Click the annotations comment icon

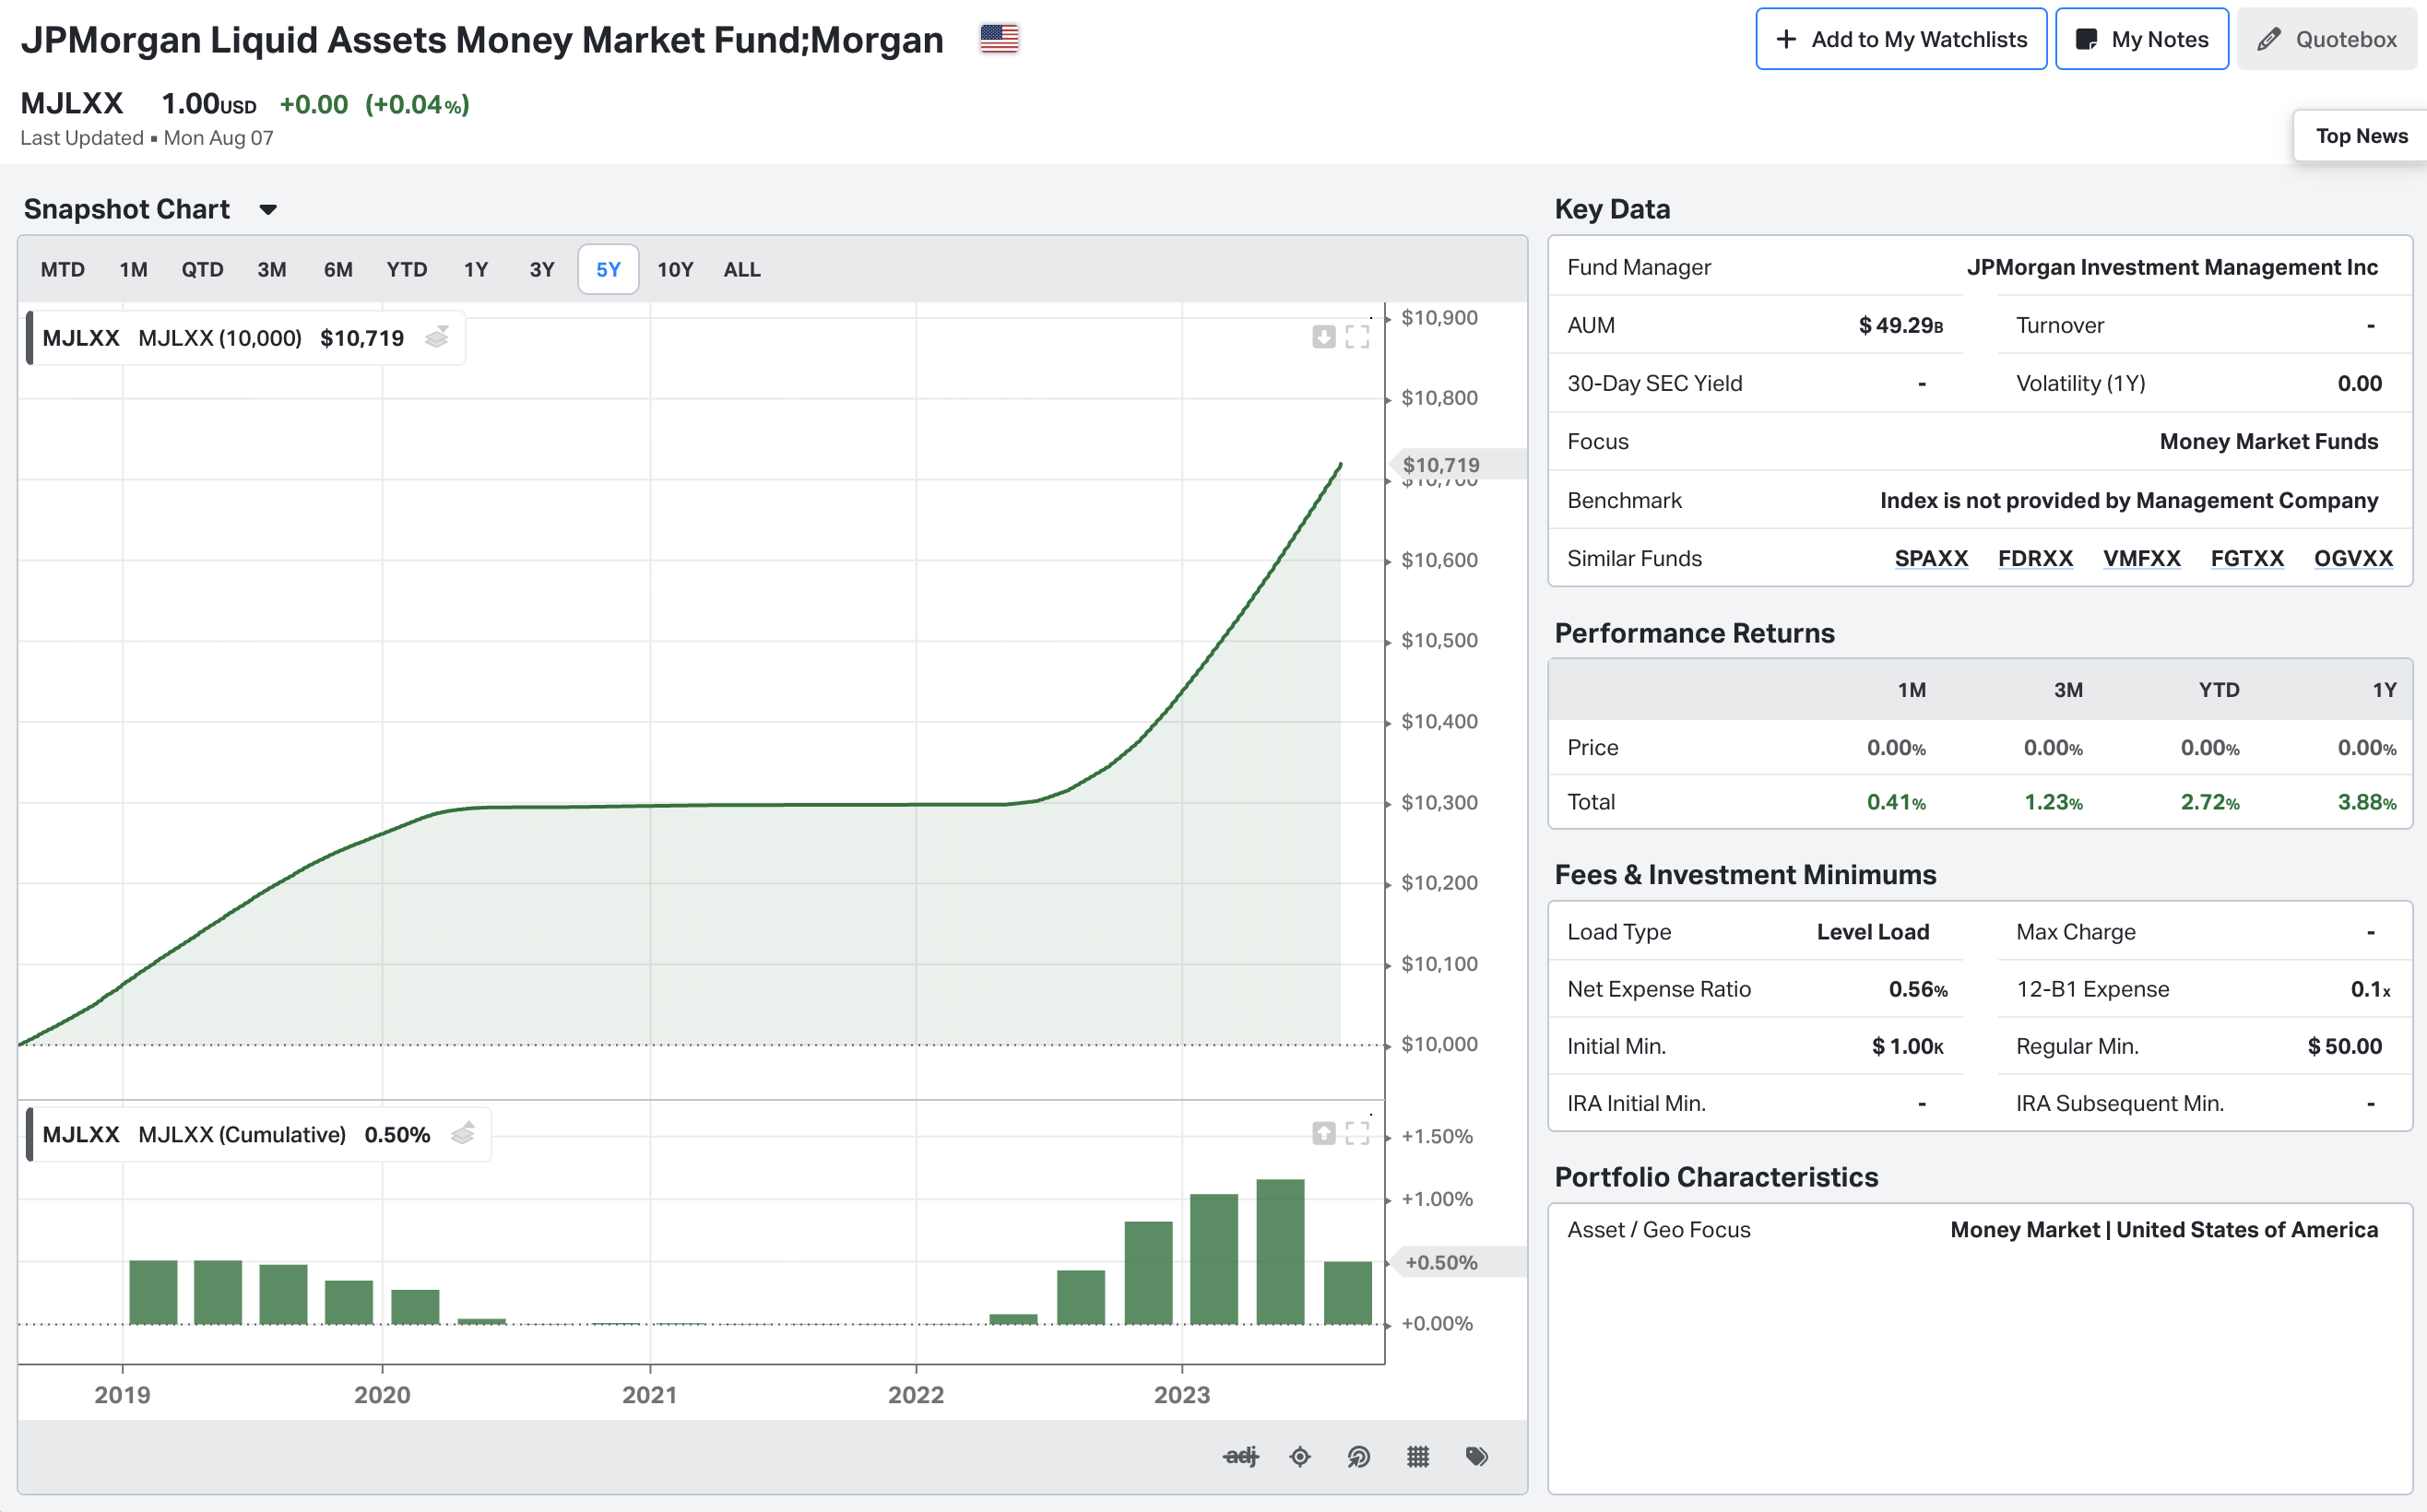pyautogui.click(x=1358, y=1456)
